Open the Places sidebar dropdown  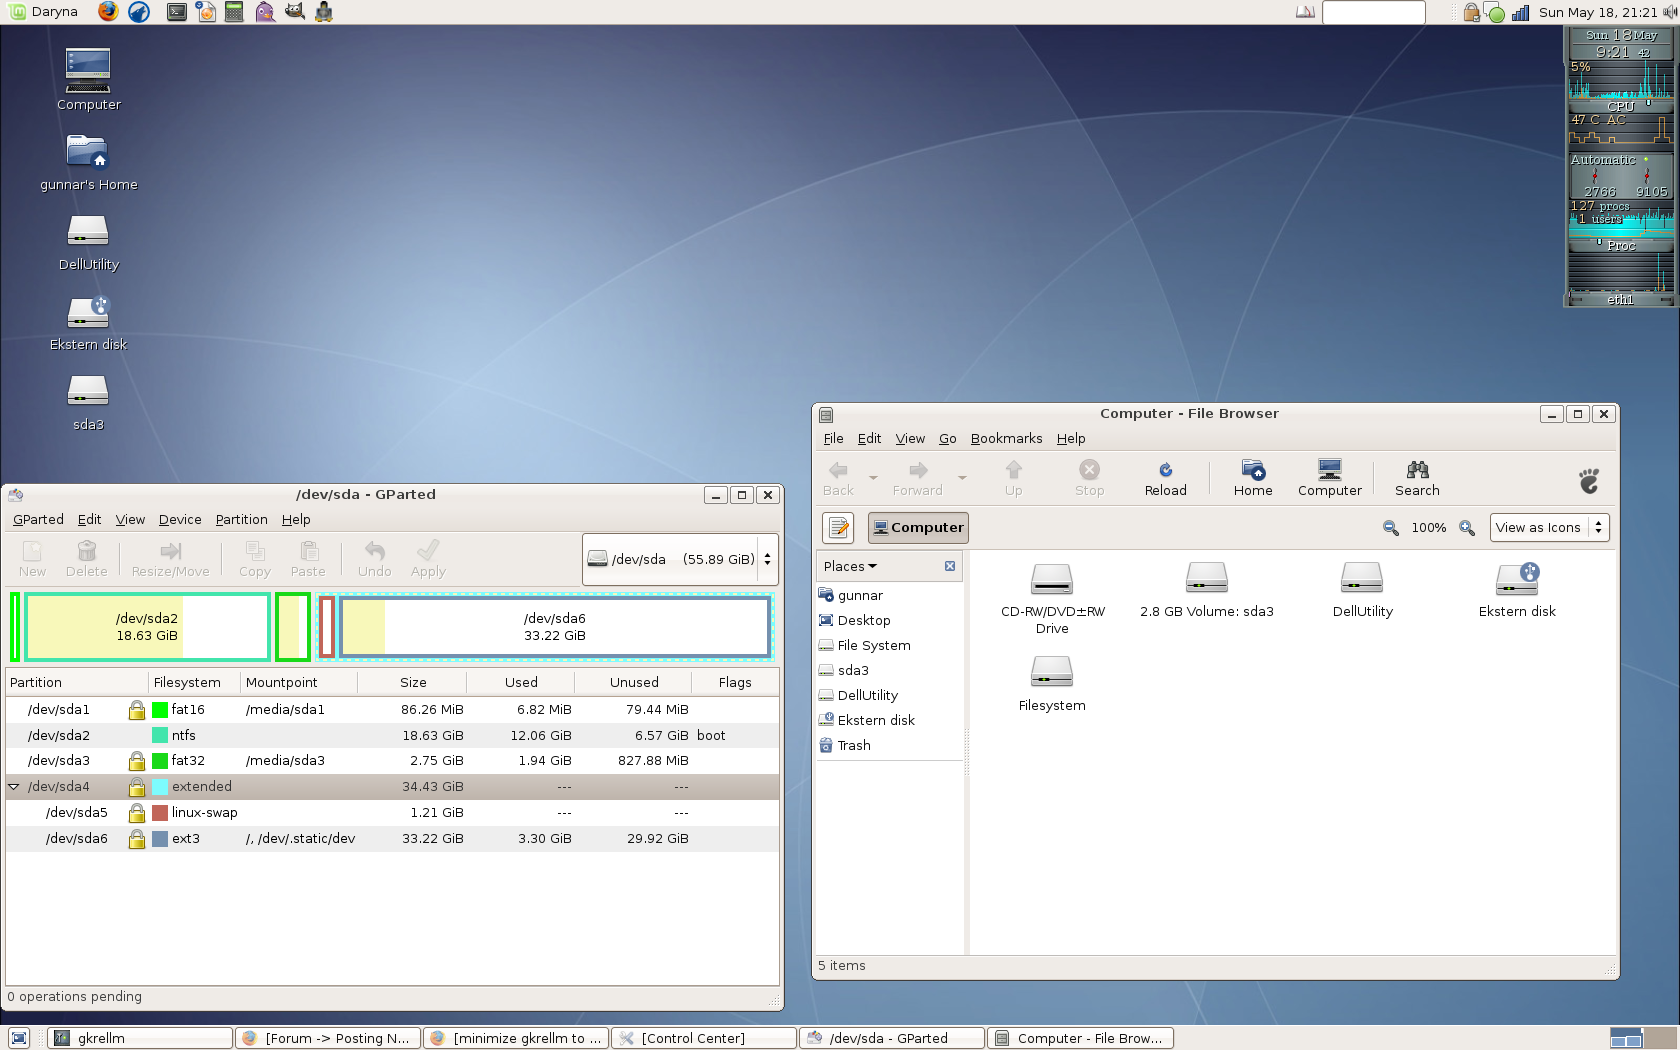[850, 566]
